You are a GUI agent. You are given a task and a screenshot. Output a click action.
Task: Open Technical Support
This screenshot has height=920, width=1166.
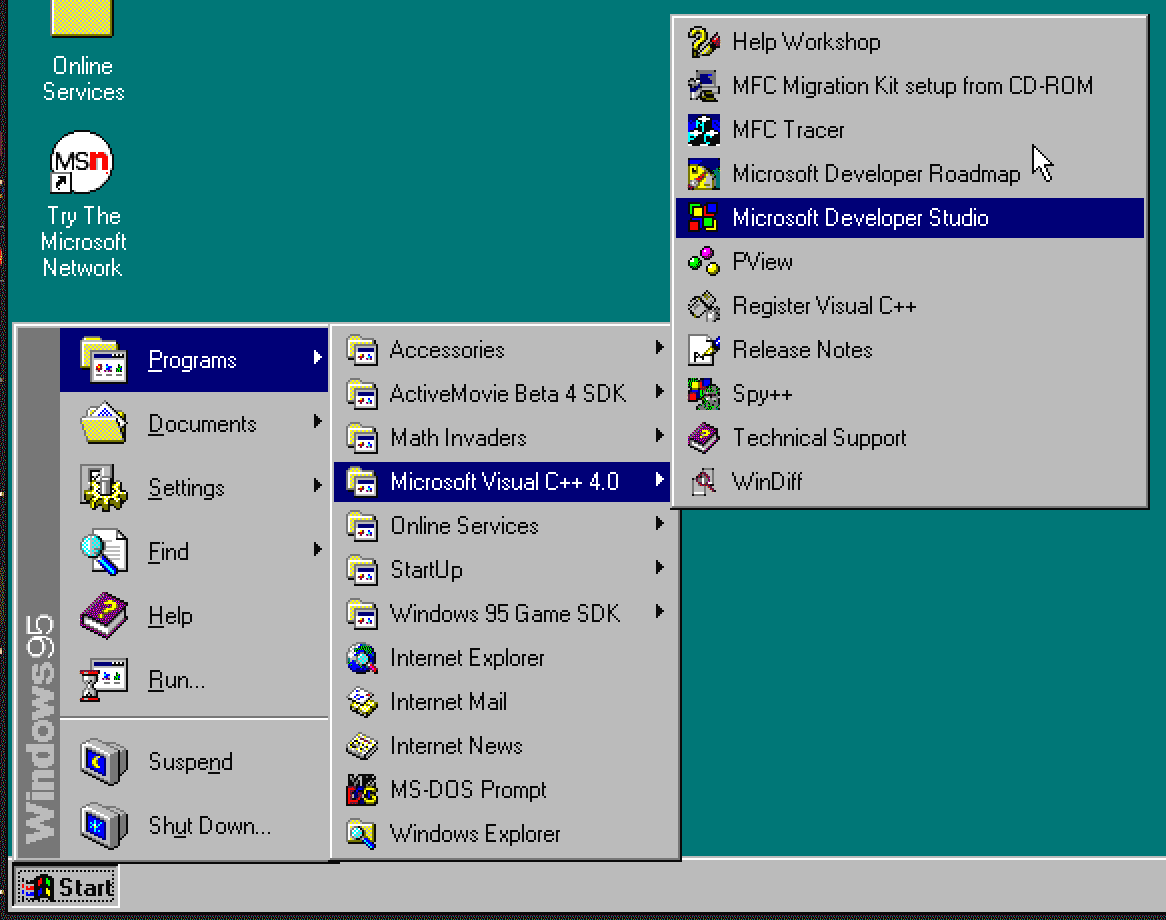[x=820, y=438]
